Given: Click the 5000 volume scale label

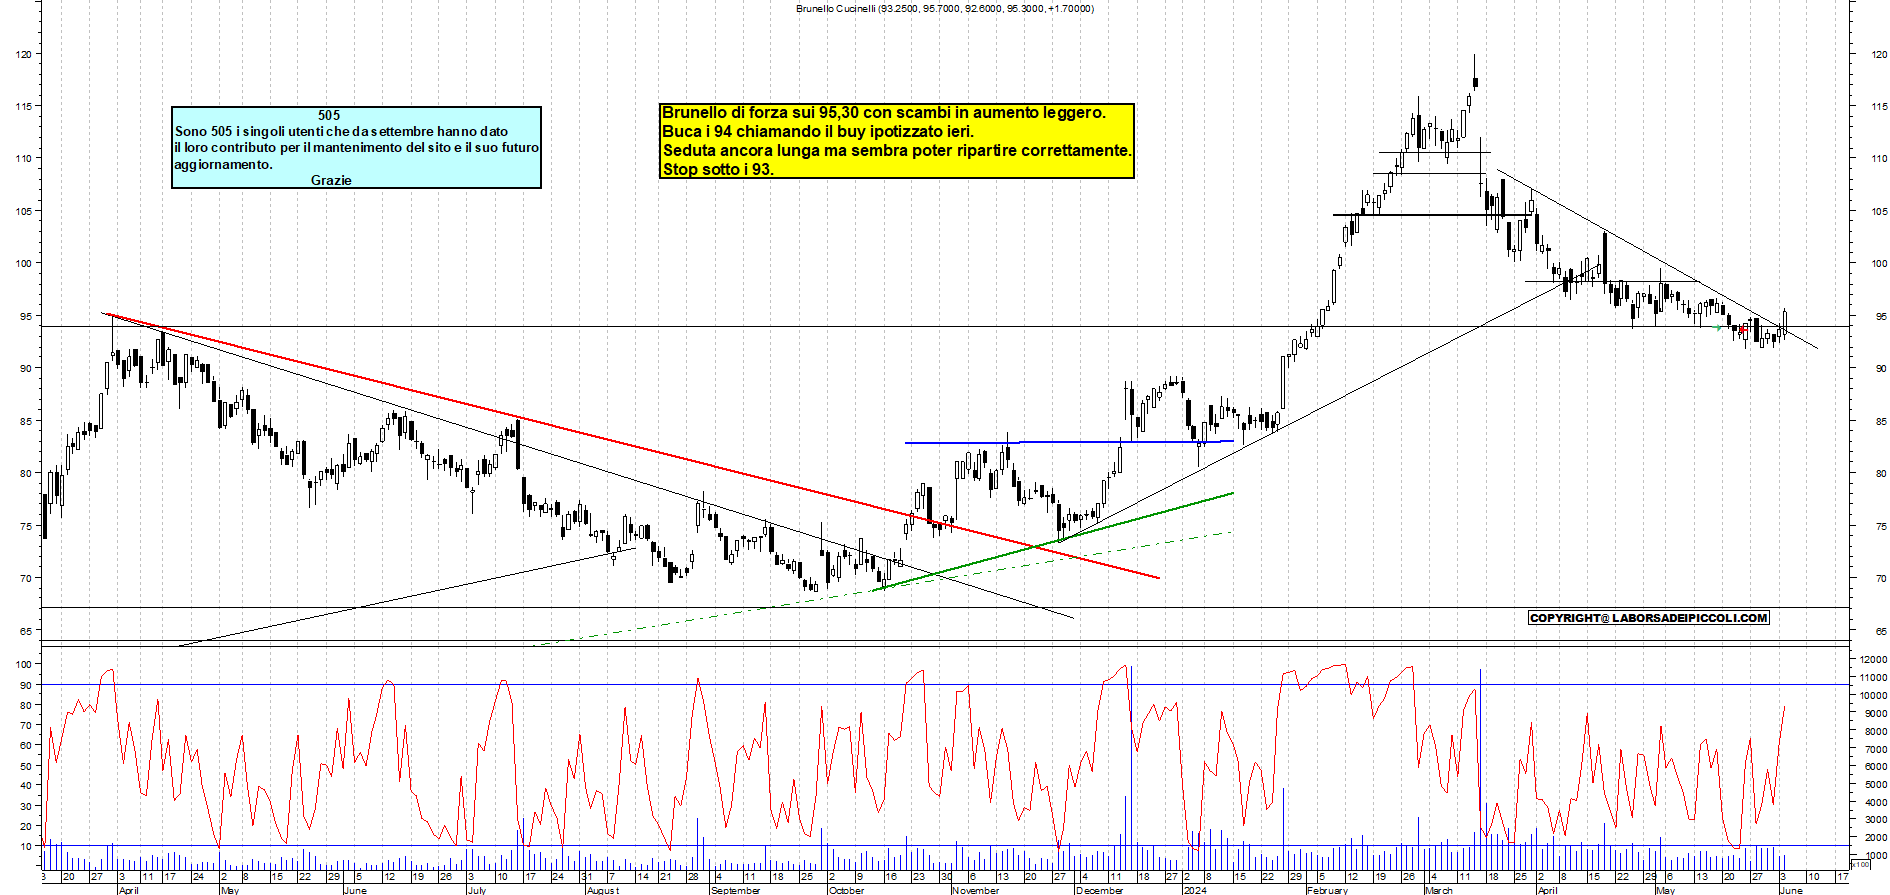Looking at the screenshot, I should pyautogui.click(x=1875, y=785).
